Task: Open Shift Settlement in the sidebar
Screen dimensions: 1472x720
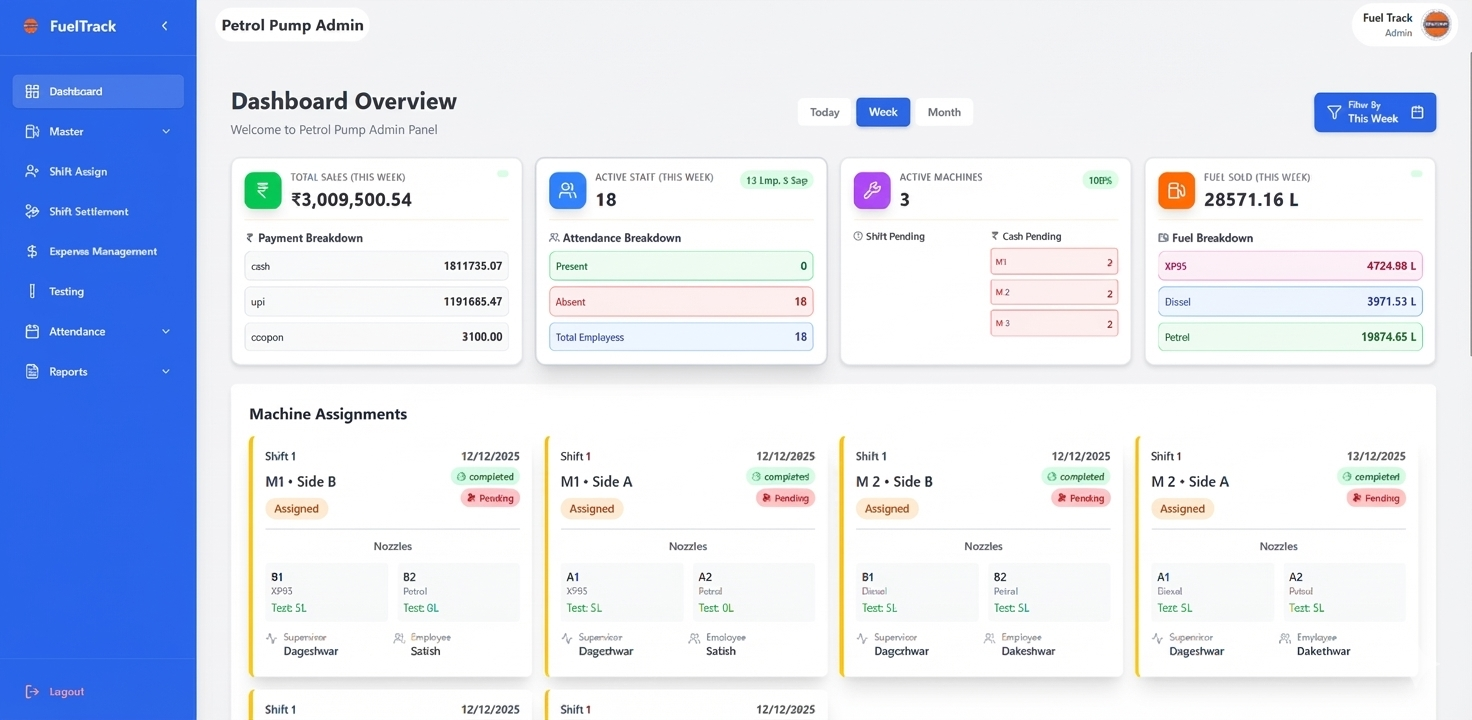Action: coord(87,211)
